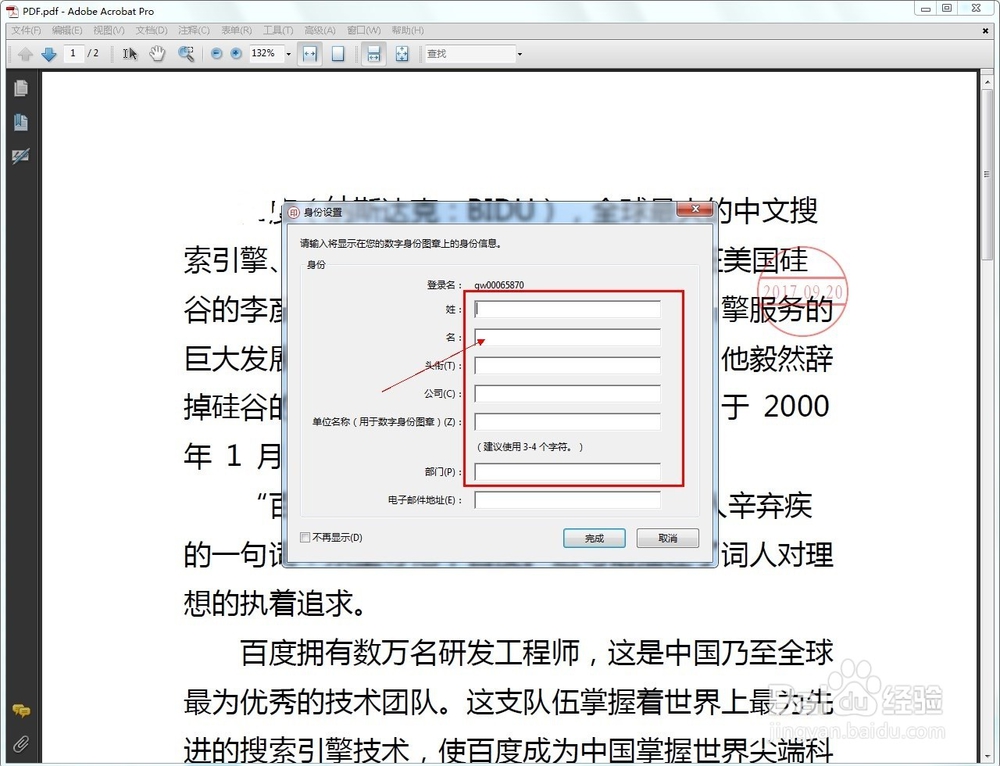This screenshot has height=766, width=1000.
Task: Focus the 头衔(T) input field
Action: (x=568, y=365)
